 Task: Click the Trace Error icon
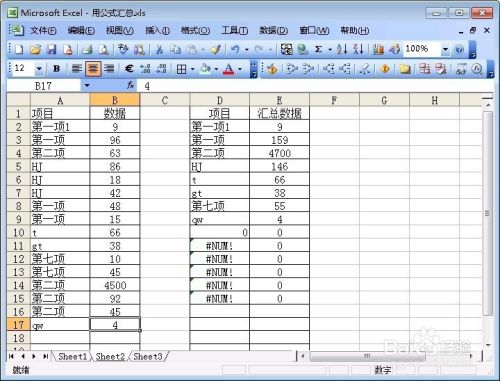385,69
